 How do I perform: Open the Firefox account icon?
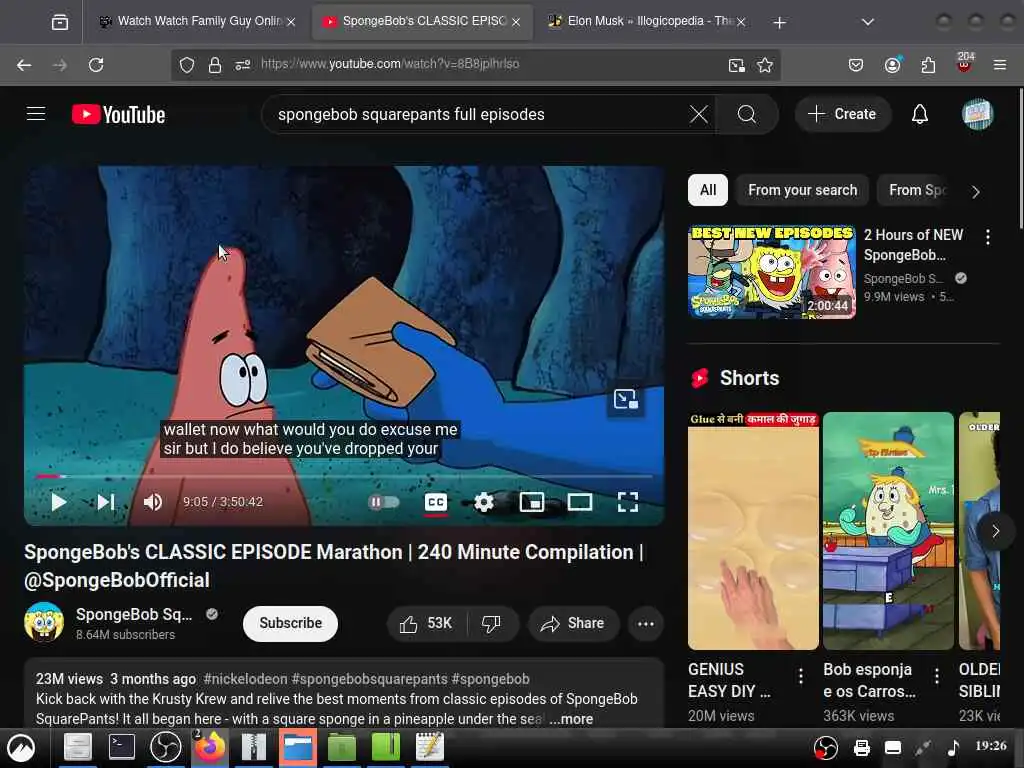tap(892, 65)
